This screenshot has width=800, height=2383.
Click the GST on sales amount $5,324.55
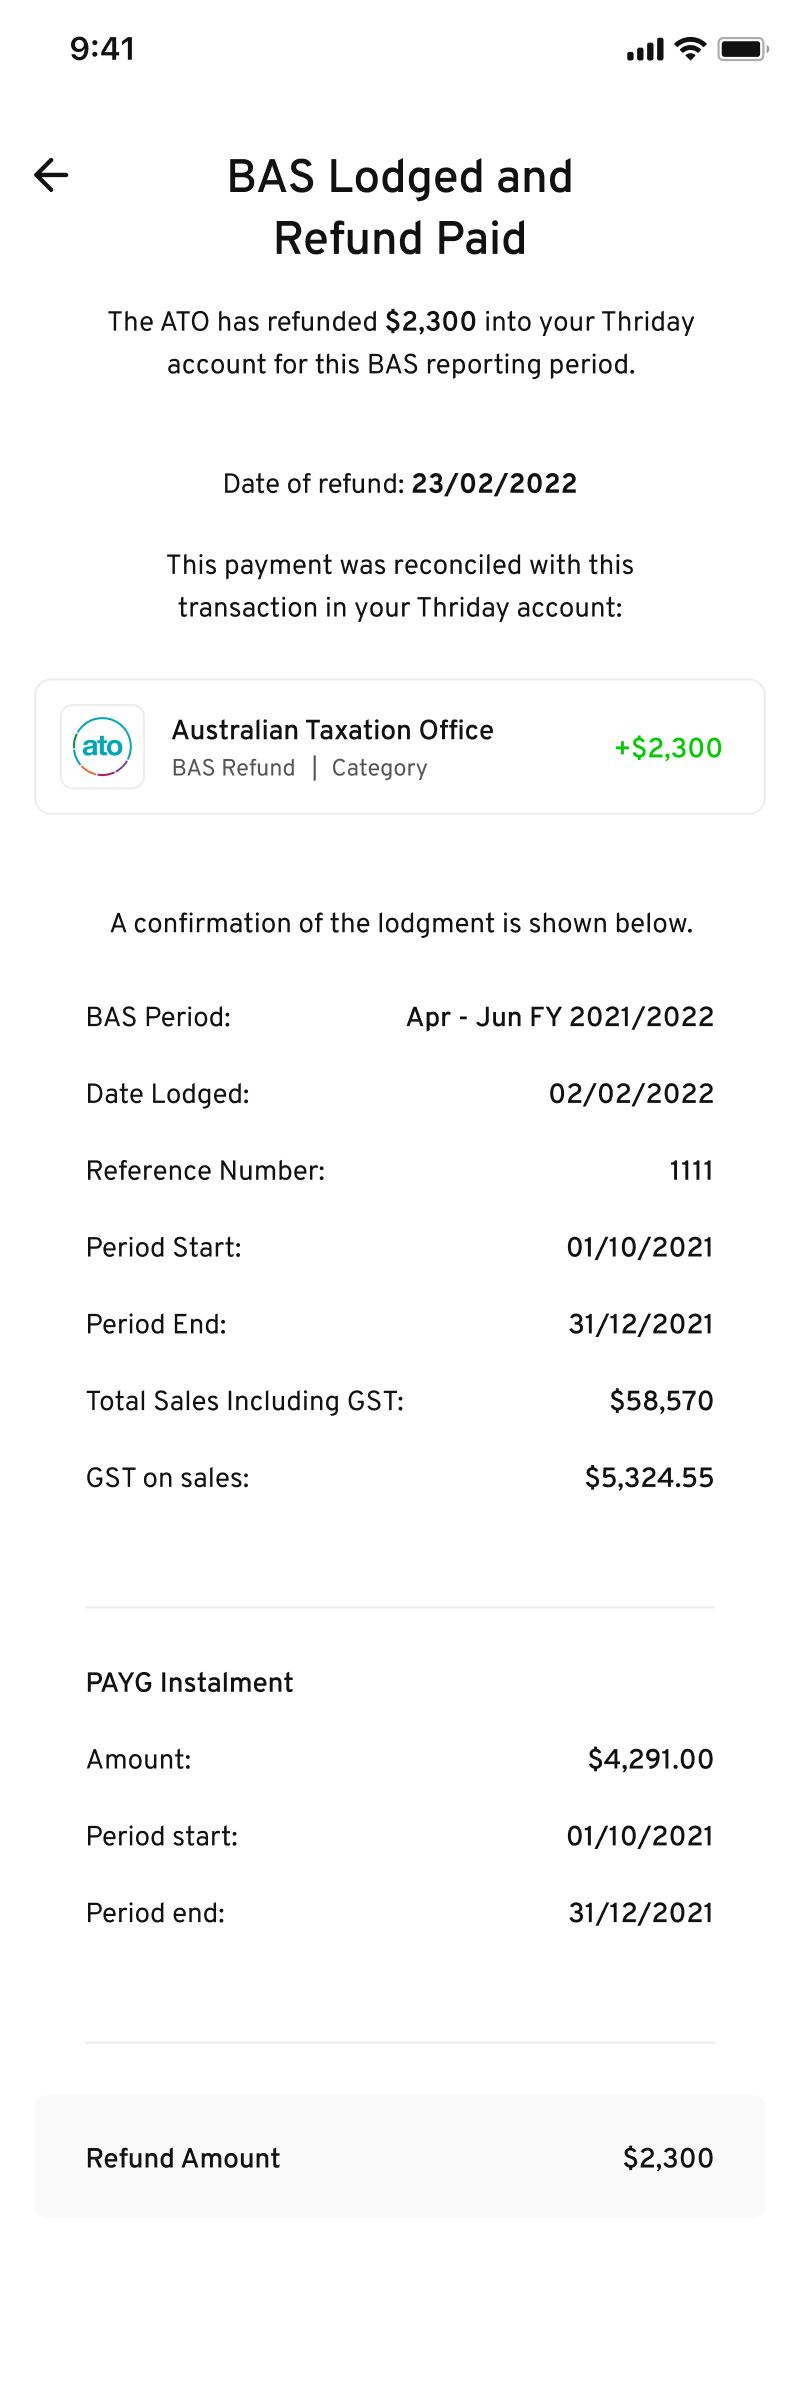[x=649, y=1478]
